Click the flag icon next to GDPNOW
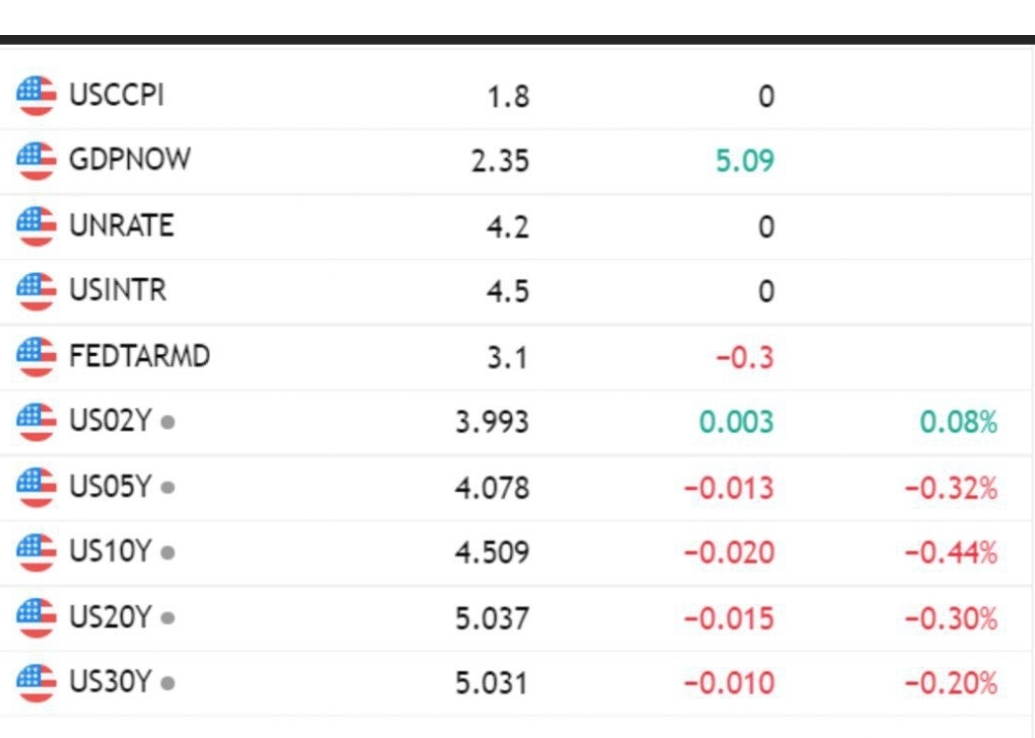This screenshot has width=1035, height=738. click(36, 160)
